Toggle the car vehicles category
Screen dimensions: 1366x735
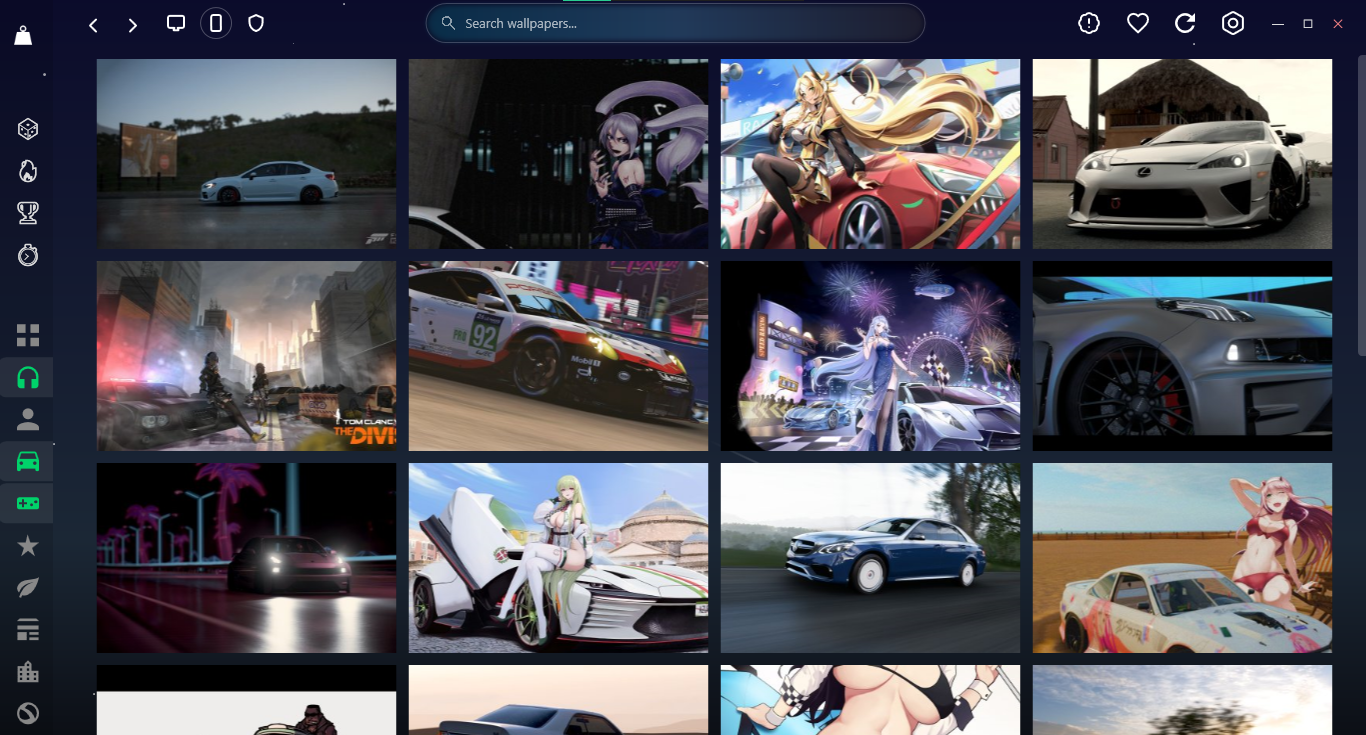(28, 461)
